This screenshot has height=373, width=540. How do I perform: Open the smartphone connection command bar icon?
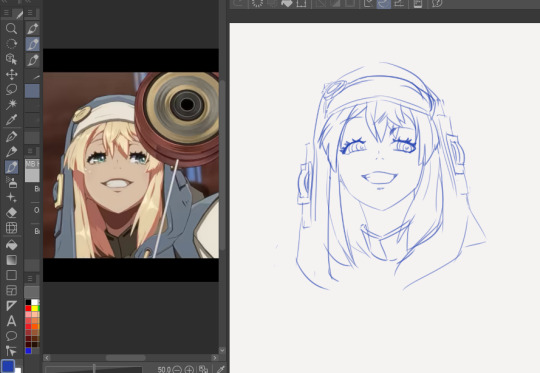[418, 3]
